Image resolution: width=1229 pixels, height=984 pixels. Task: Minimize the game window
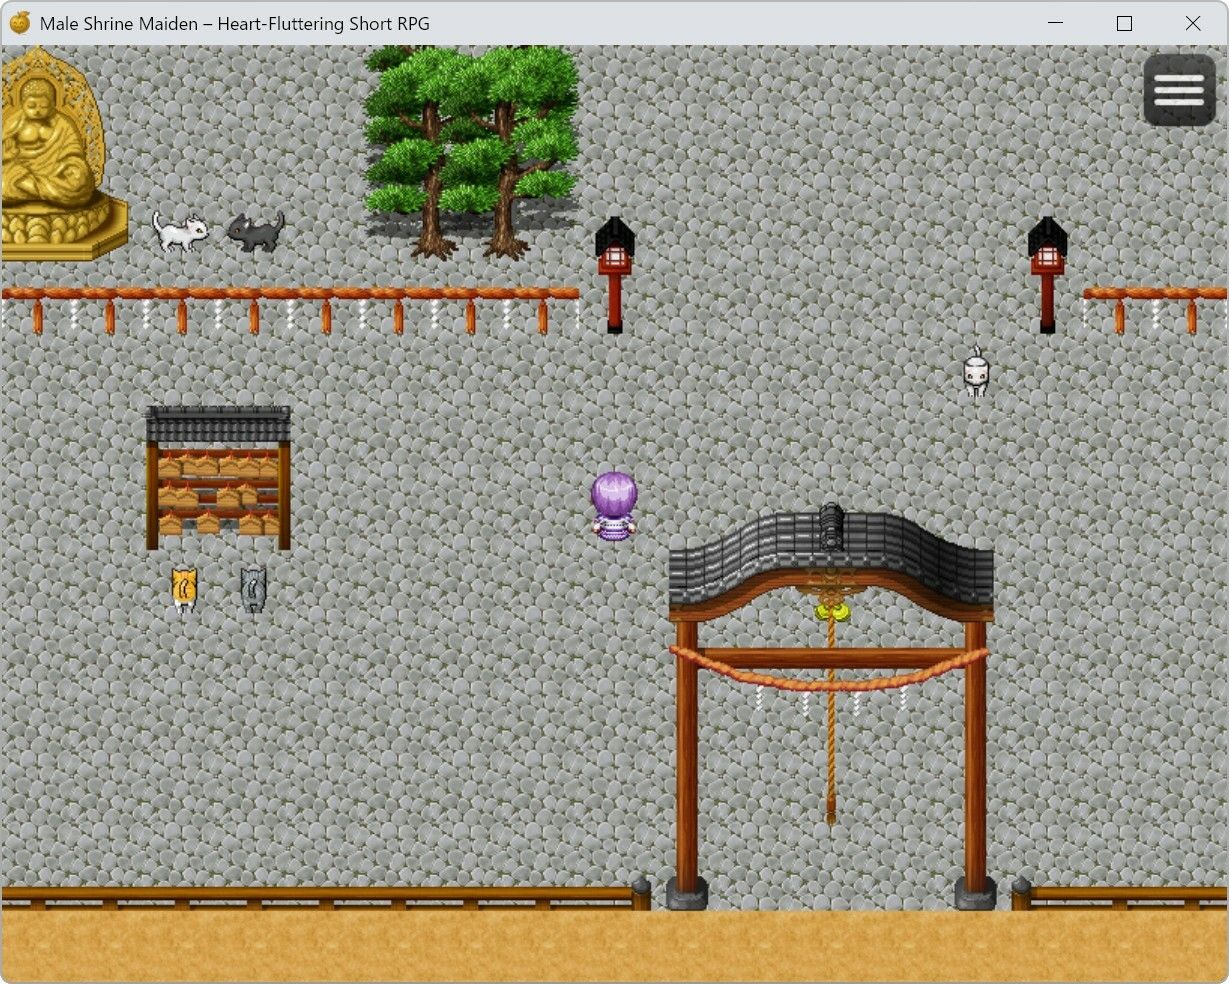1056,23
